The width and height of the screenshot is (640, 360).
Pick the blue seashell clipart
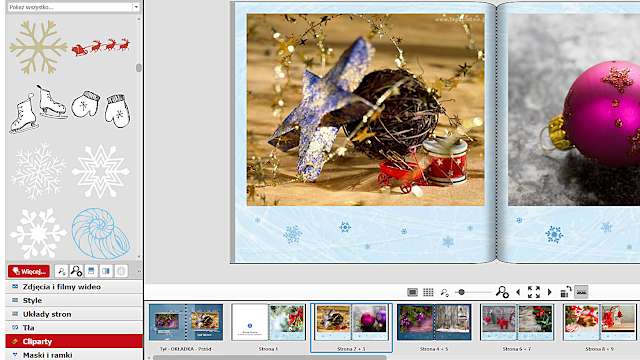pyautogui.click(x=101, y=233)
